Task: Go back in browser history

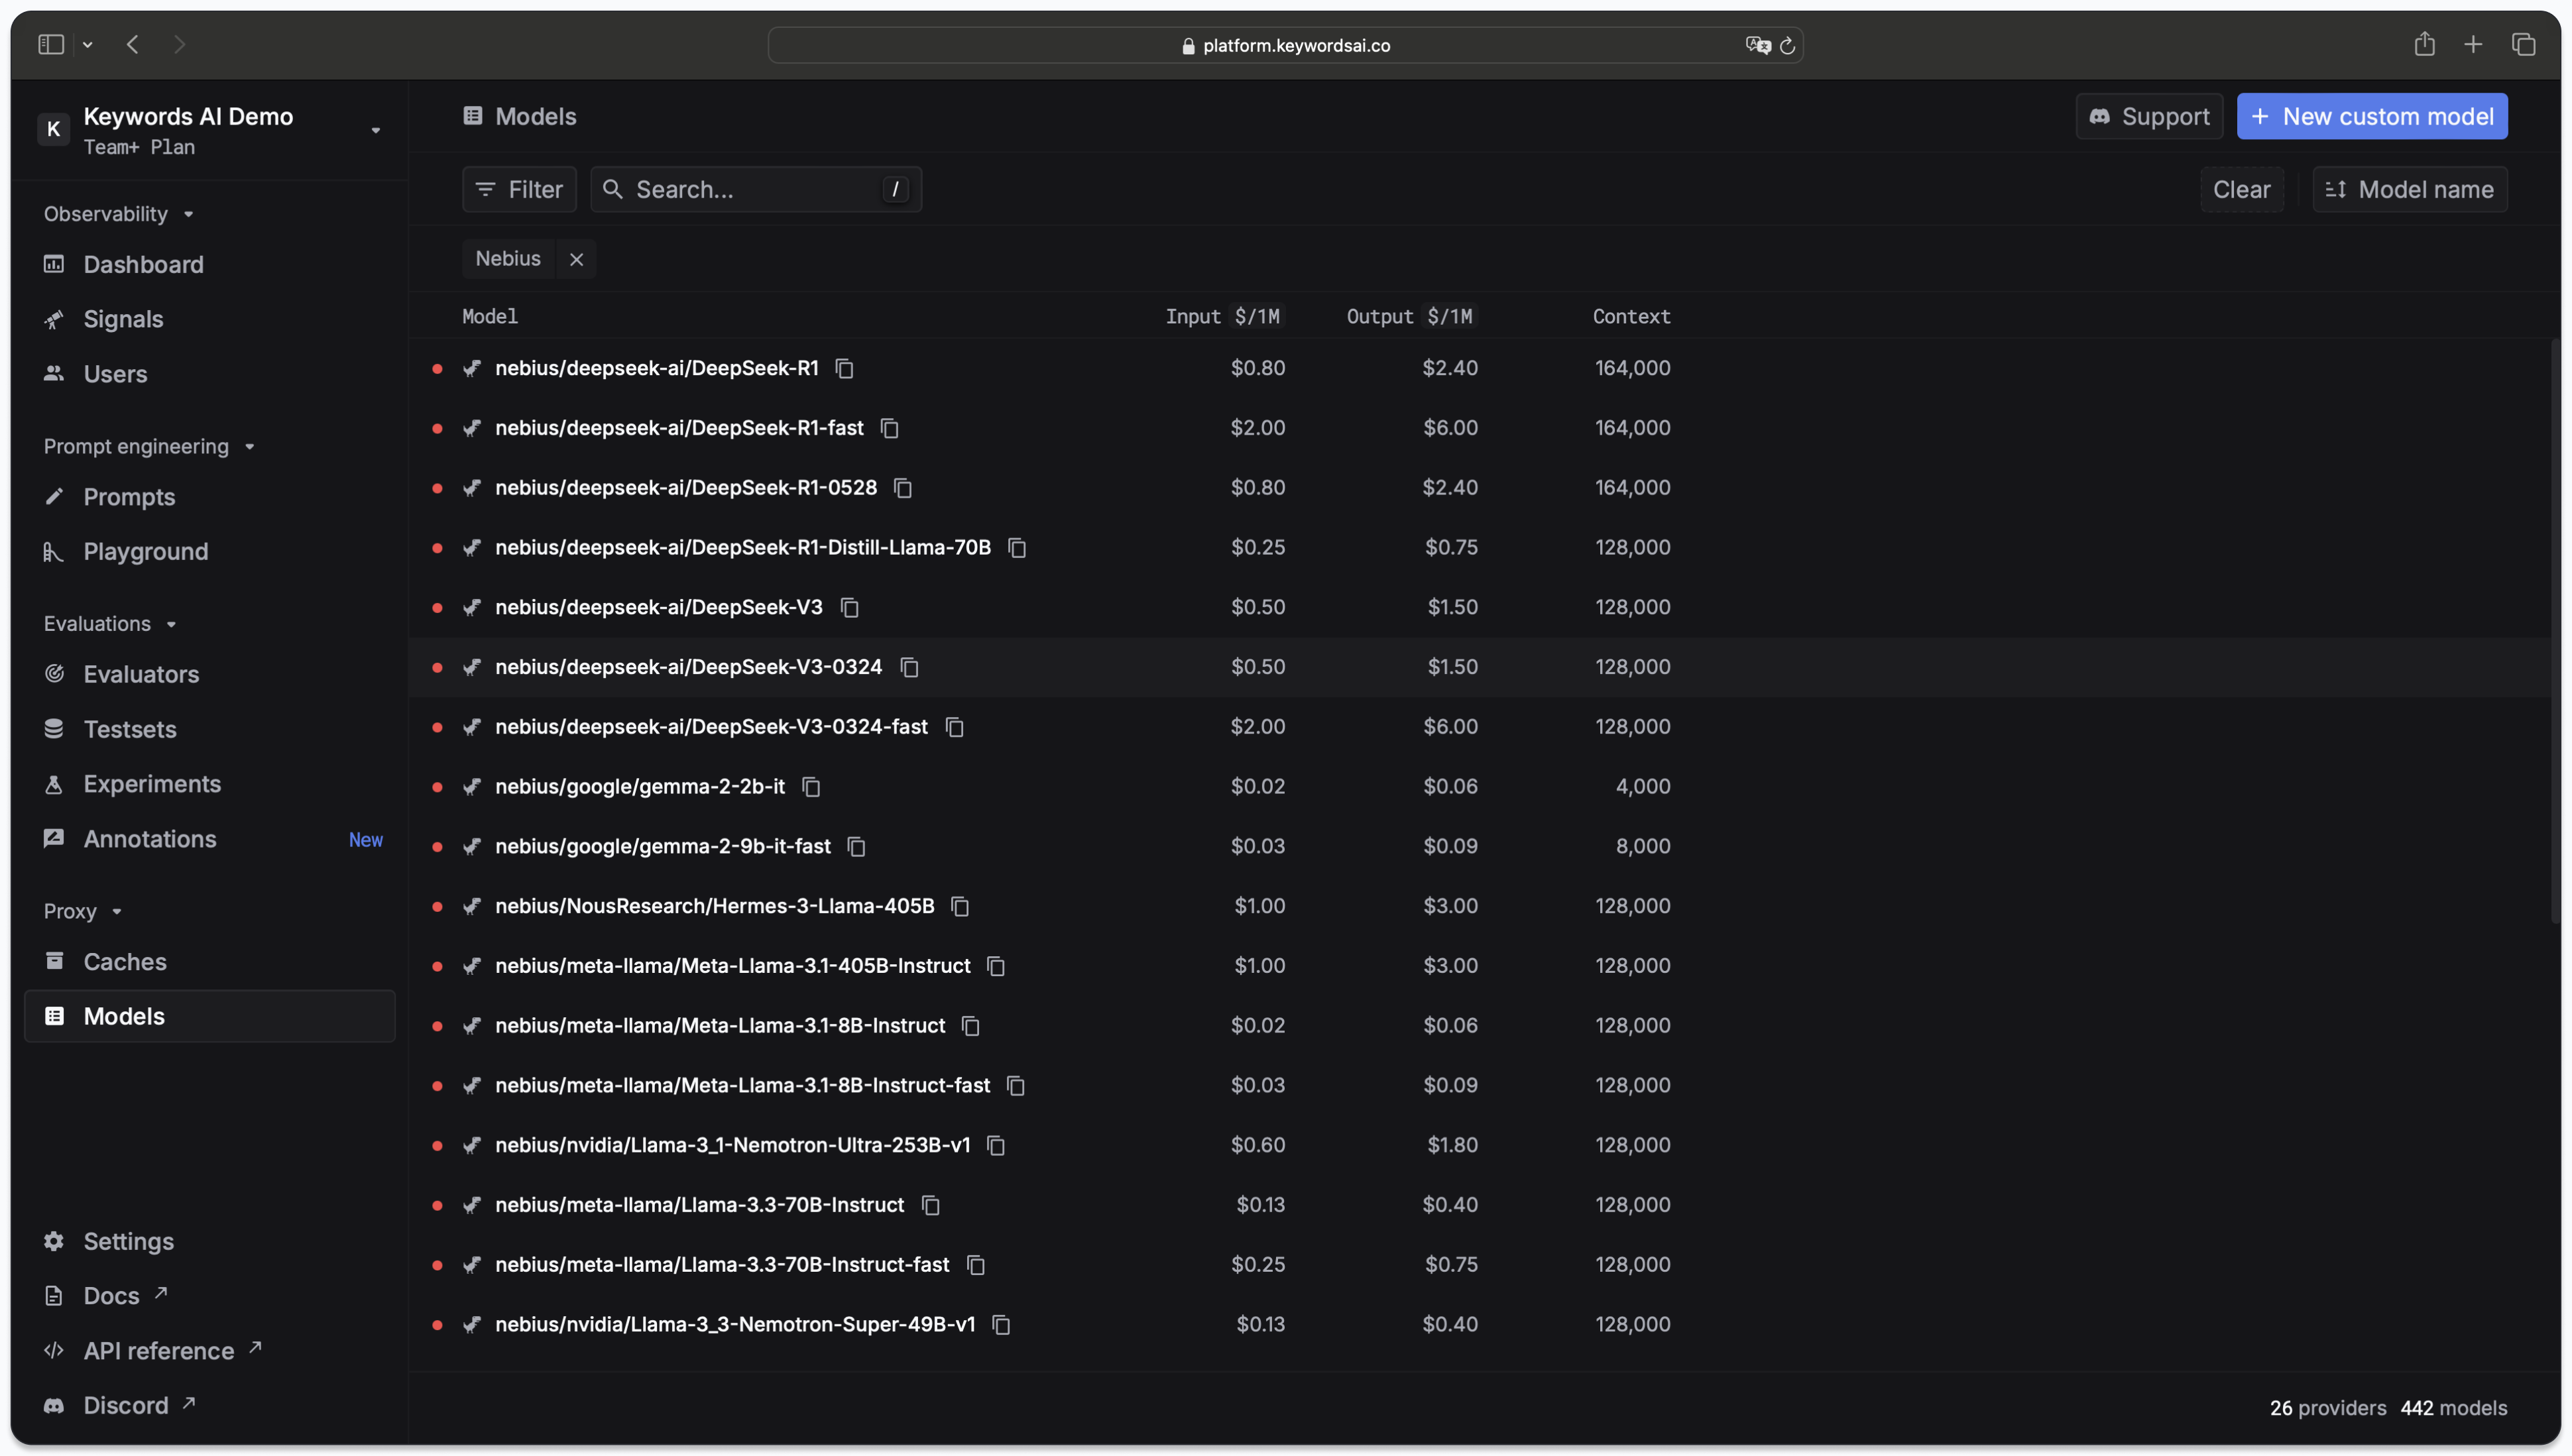Action: coord(133,44)
